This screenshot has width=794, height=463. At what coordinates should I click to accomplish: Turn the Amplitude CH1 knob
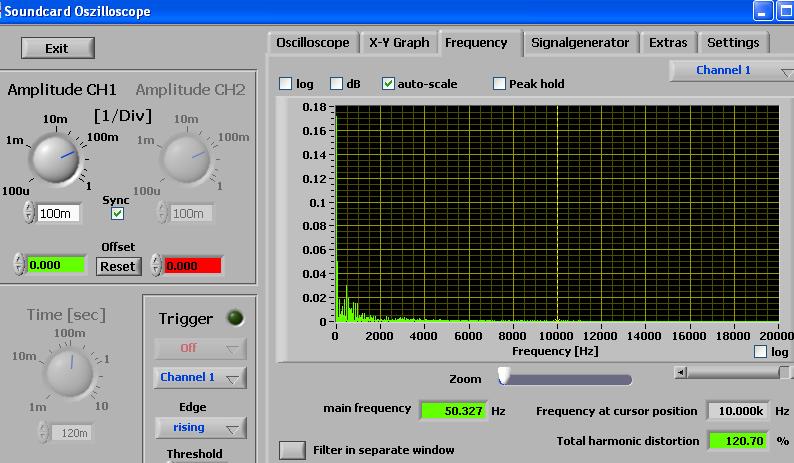(x=55, y=158)
